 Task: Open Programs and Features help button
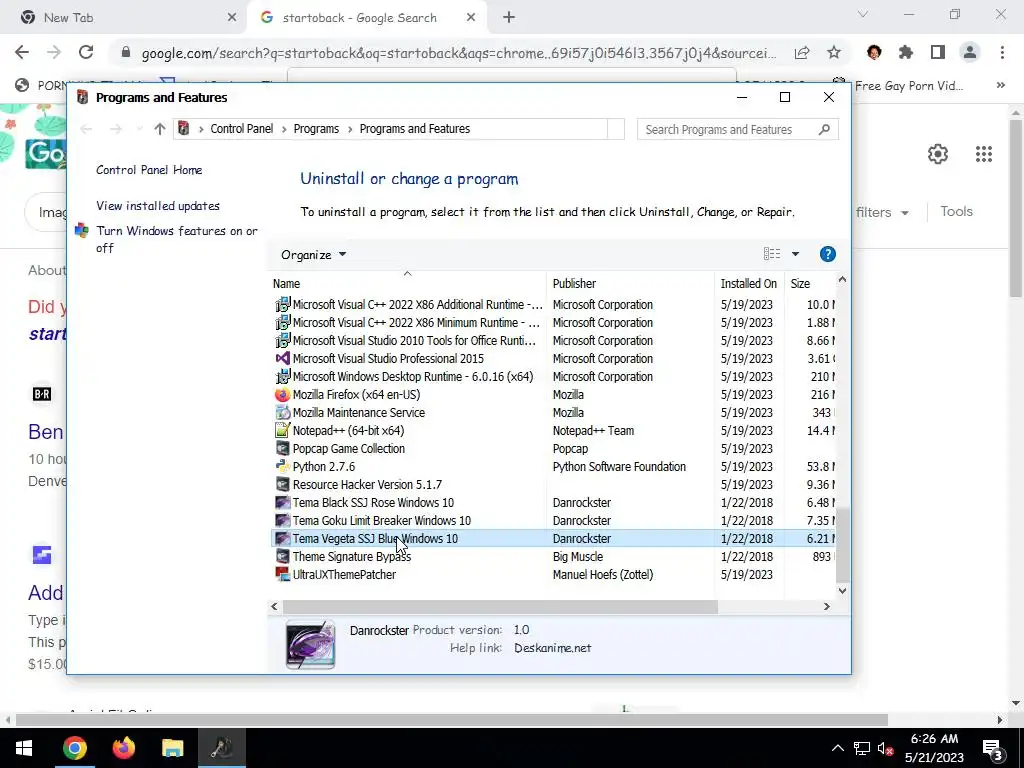(827, 254)
